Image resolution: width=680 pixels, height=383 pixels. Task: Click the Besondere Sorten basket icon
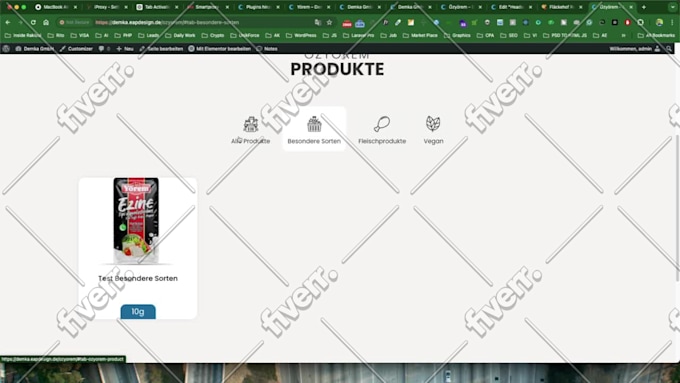click(x=314, y=124)
